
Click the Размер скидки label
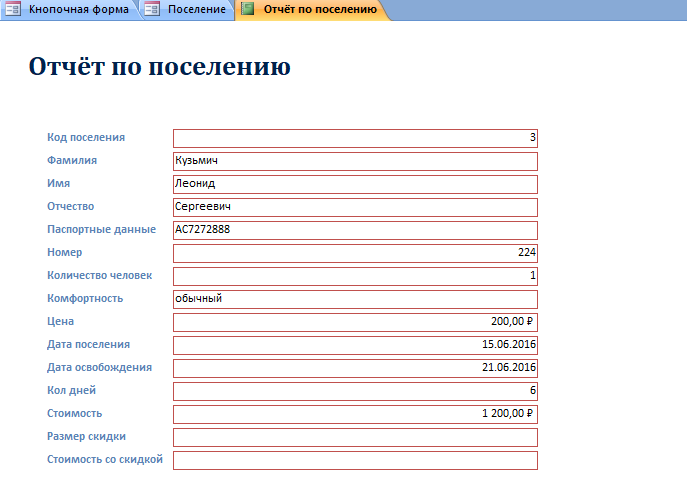coord(86,436)
